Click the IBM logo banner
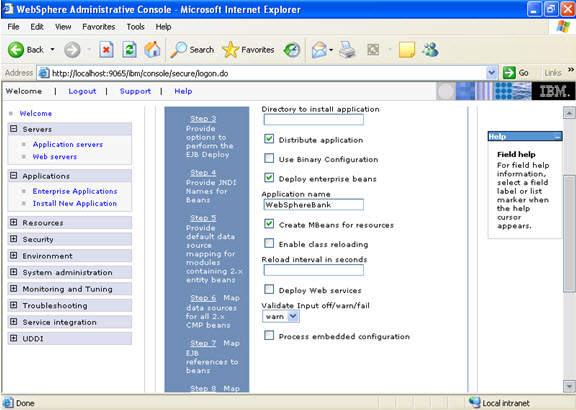576x410 pixels. 553,91
